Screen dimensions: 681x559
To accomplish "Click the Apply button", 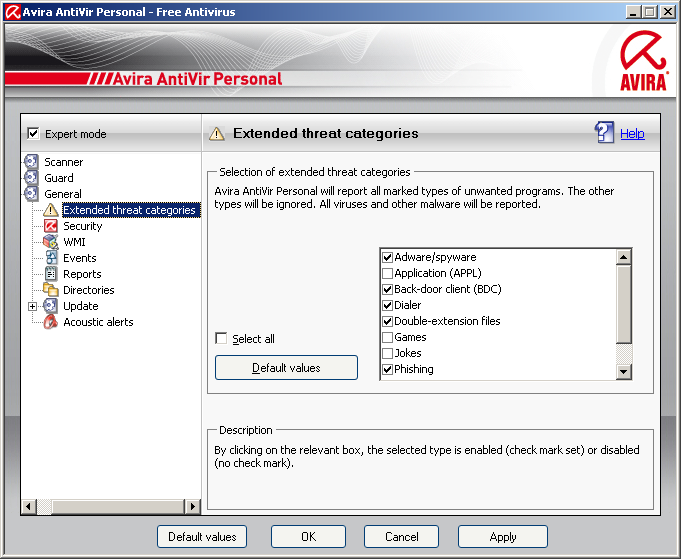I will 502,537.
